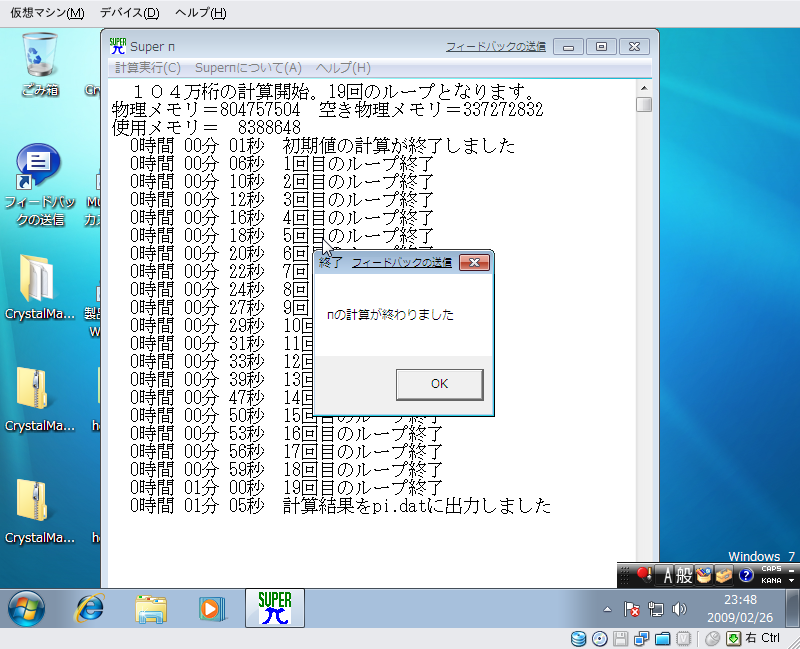Click the green arrow host key icon
The height and width of the screenshot is (649, 800).
coord(733,639)
